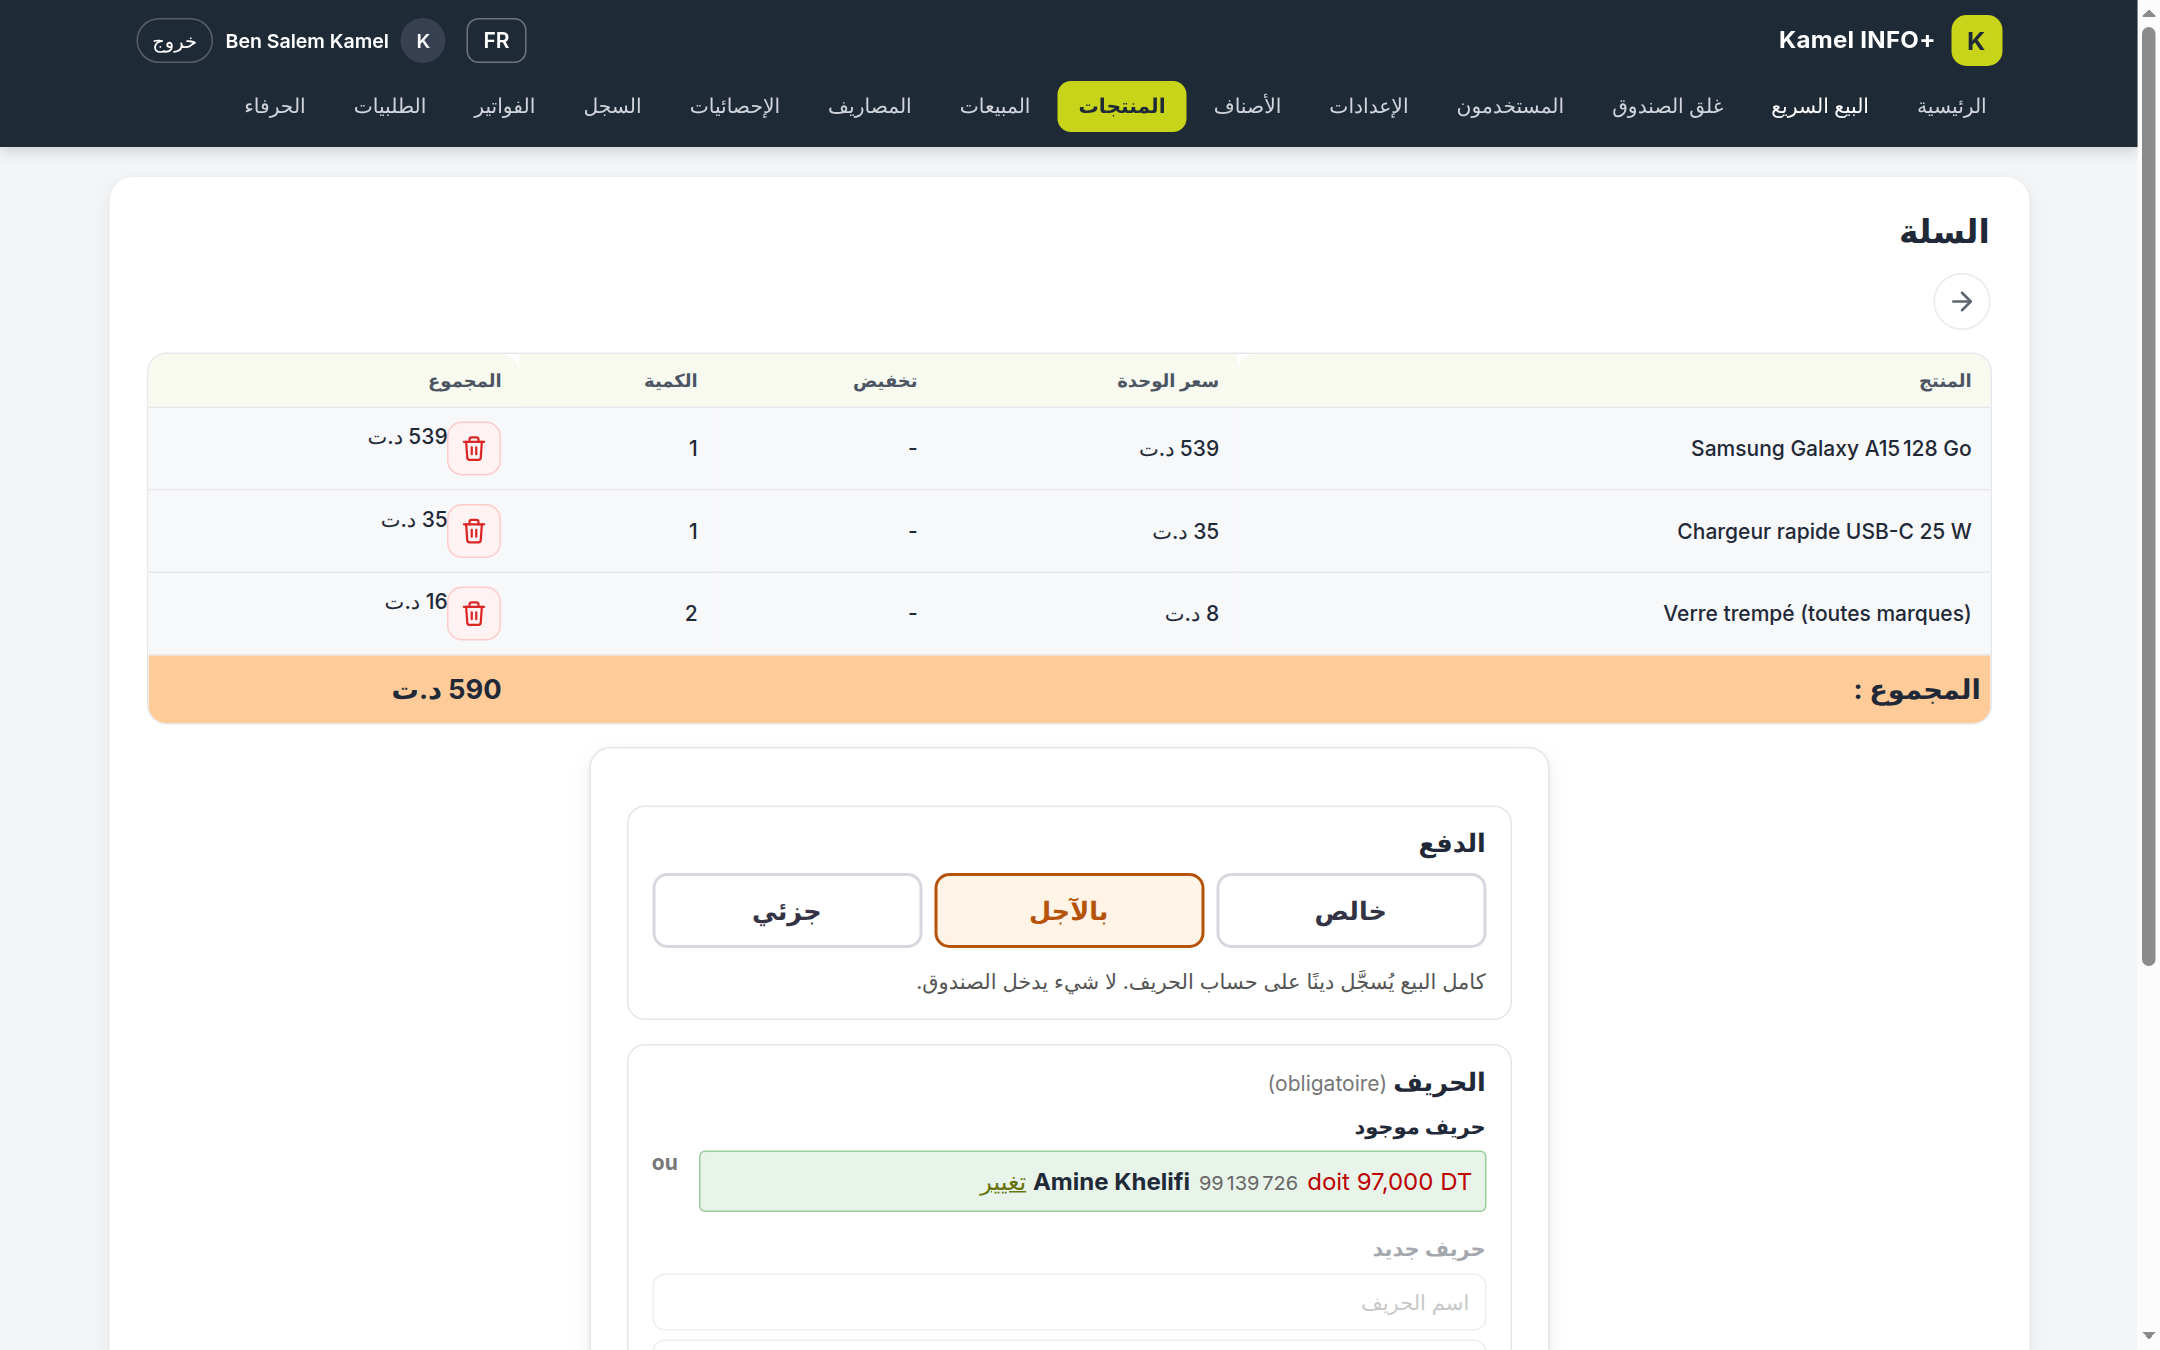Delete Samsung Galaxy A15 from cart
The image size is (2160, 1350).
pos(474,448)
